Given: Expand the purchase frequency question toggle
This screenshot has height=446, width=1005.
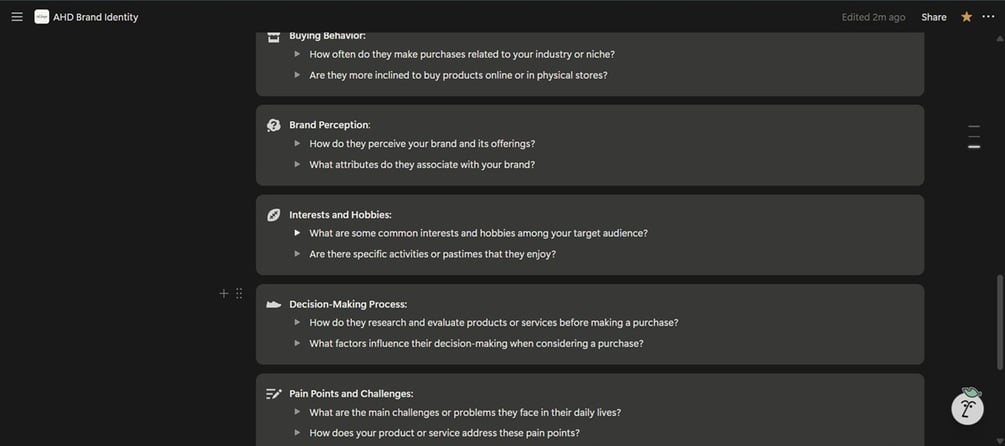Looking at the screenshot, I should [x=297, y=54].
